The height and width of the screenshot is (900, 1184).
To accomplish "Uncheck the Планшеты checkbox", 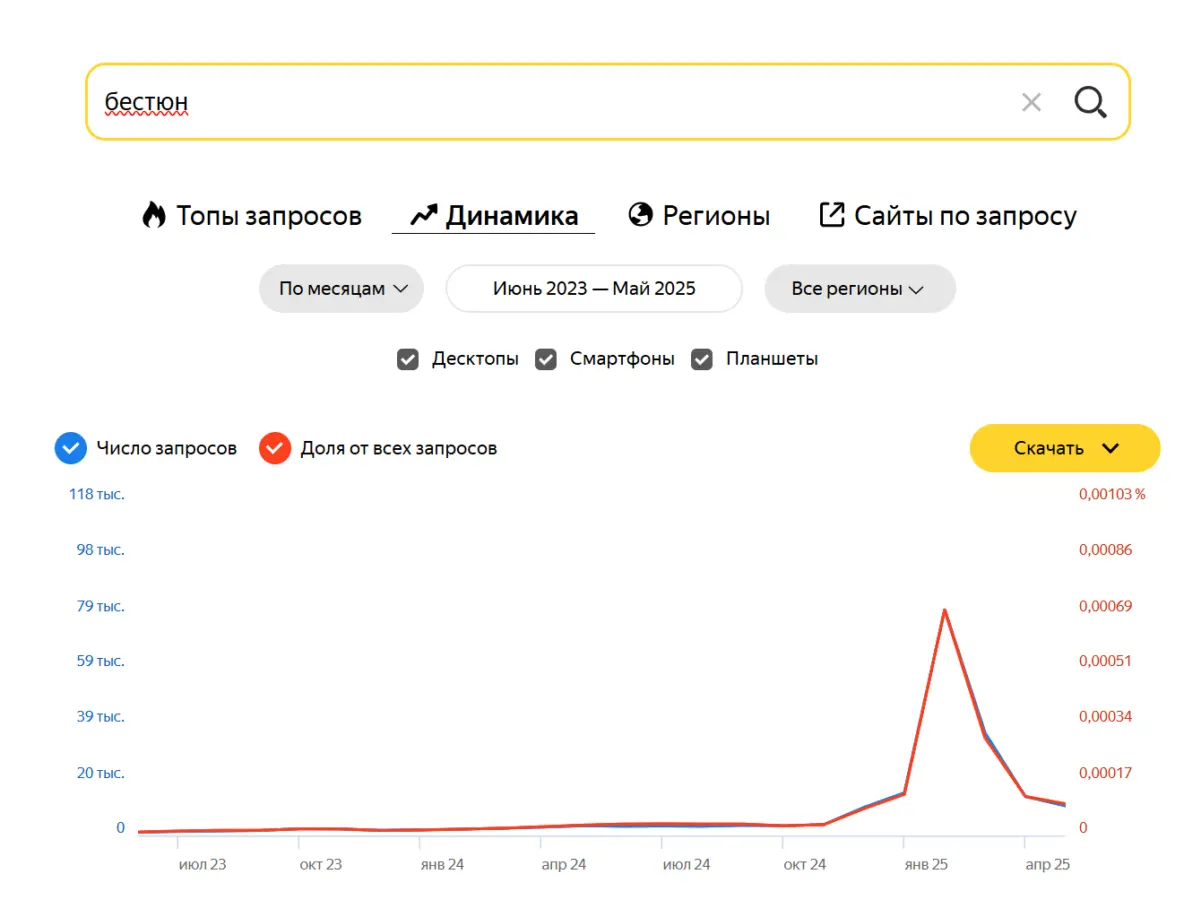I will pos(703,359).
